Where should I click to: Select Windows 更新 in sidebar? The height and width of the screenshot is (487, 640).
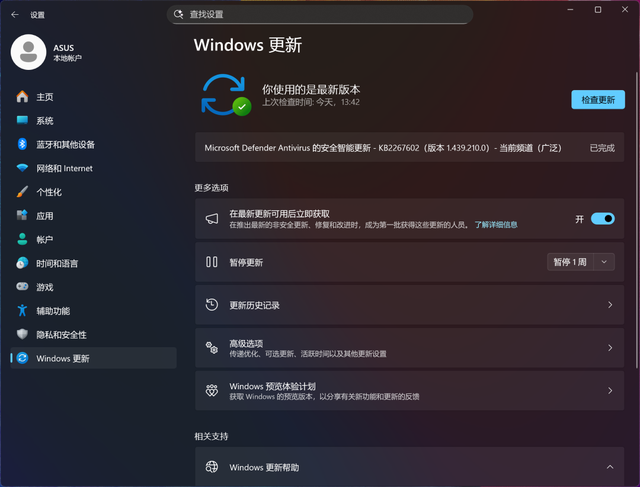93,358
